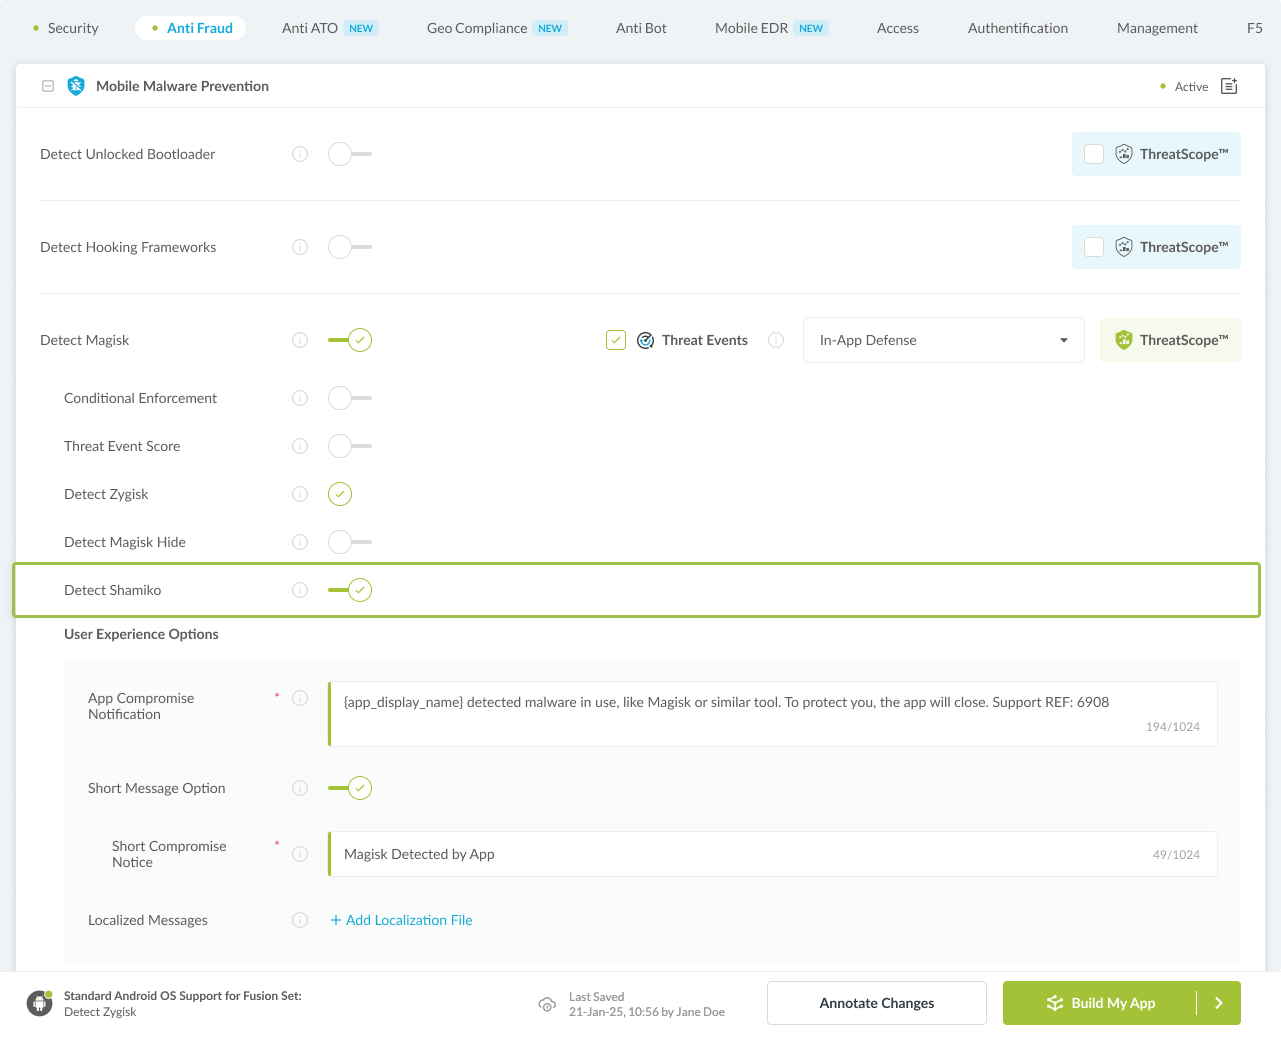The height and width of the screenshot is (1039, 1281).
Task: Collapse the Mobile Malware Prevention section
Action: [x=48, y=86]
